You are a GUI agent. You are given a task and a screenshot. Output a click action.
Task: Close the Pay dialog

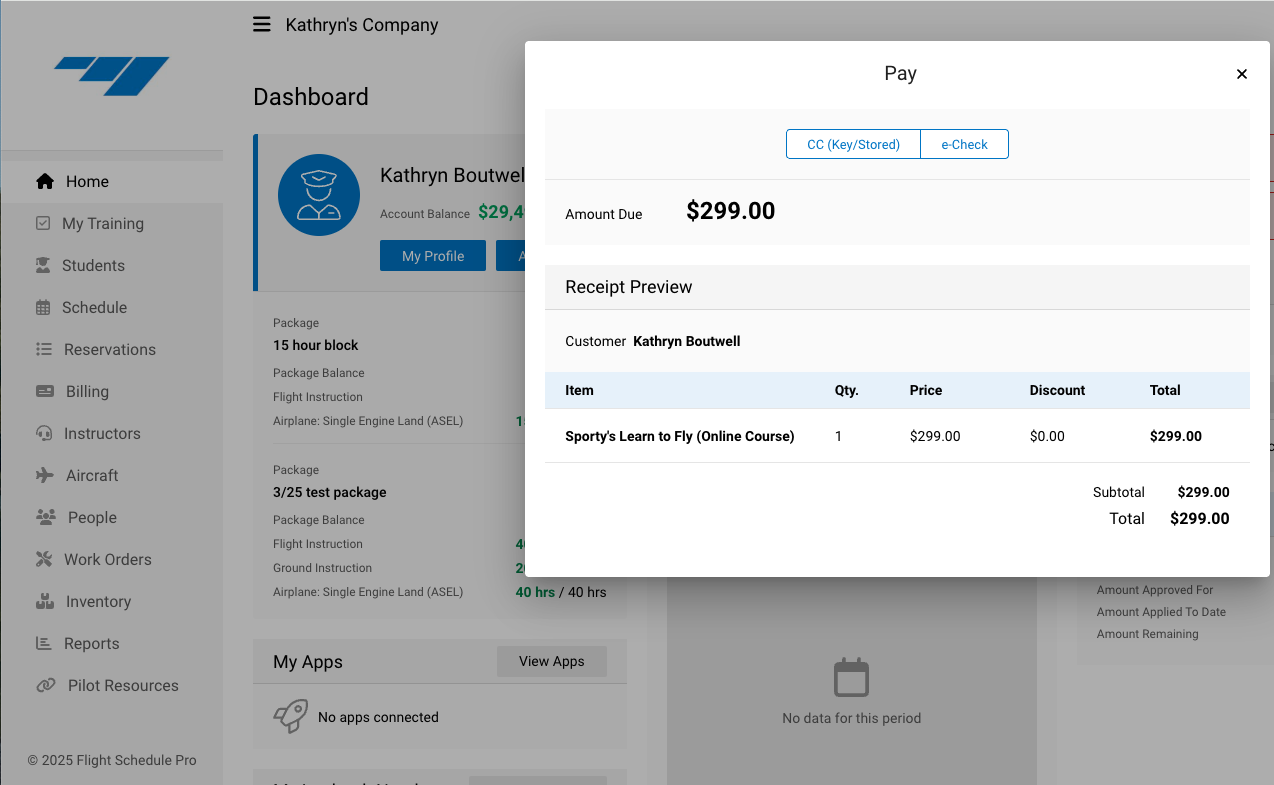[1242, 74]
